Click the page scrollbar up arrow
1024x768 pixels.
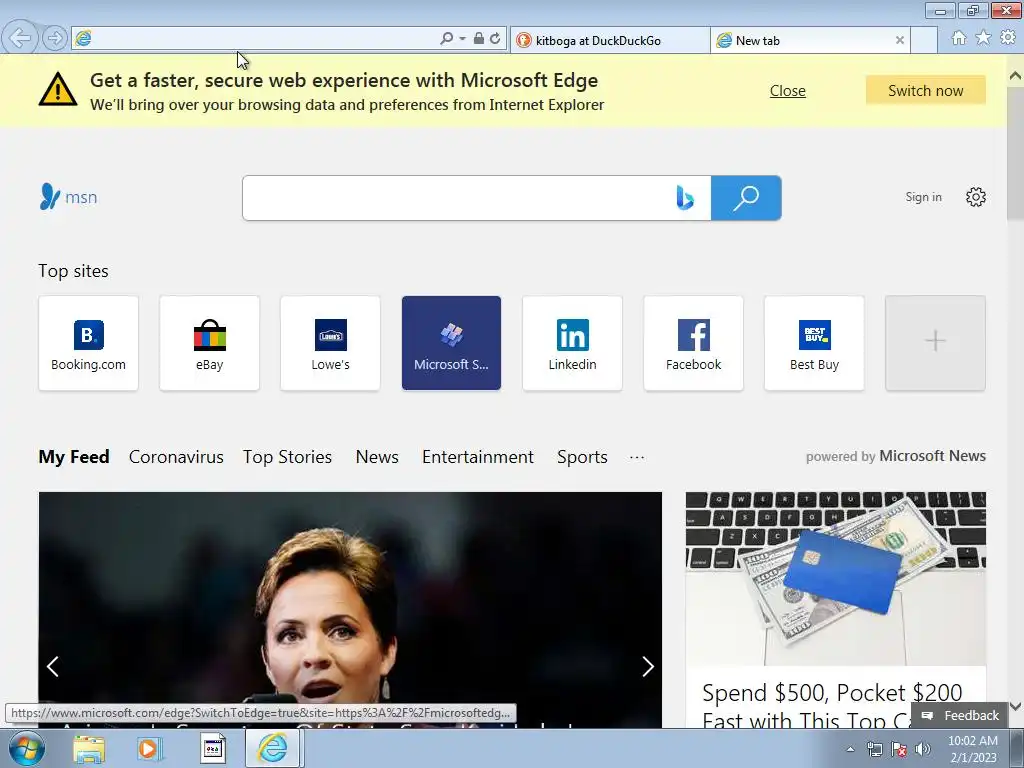pyautogui.click(x=1015, y=76)
